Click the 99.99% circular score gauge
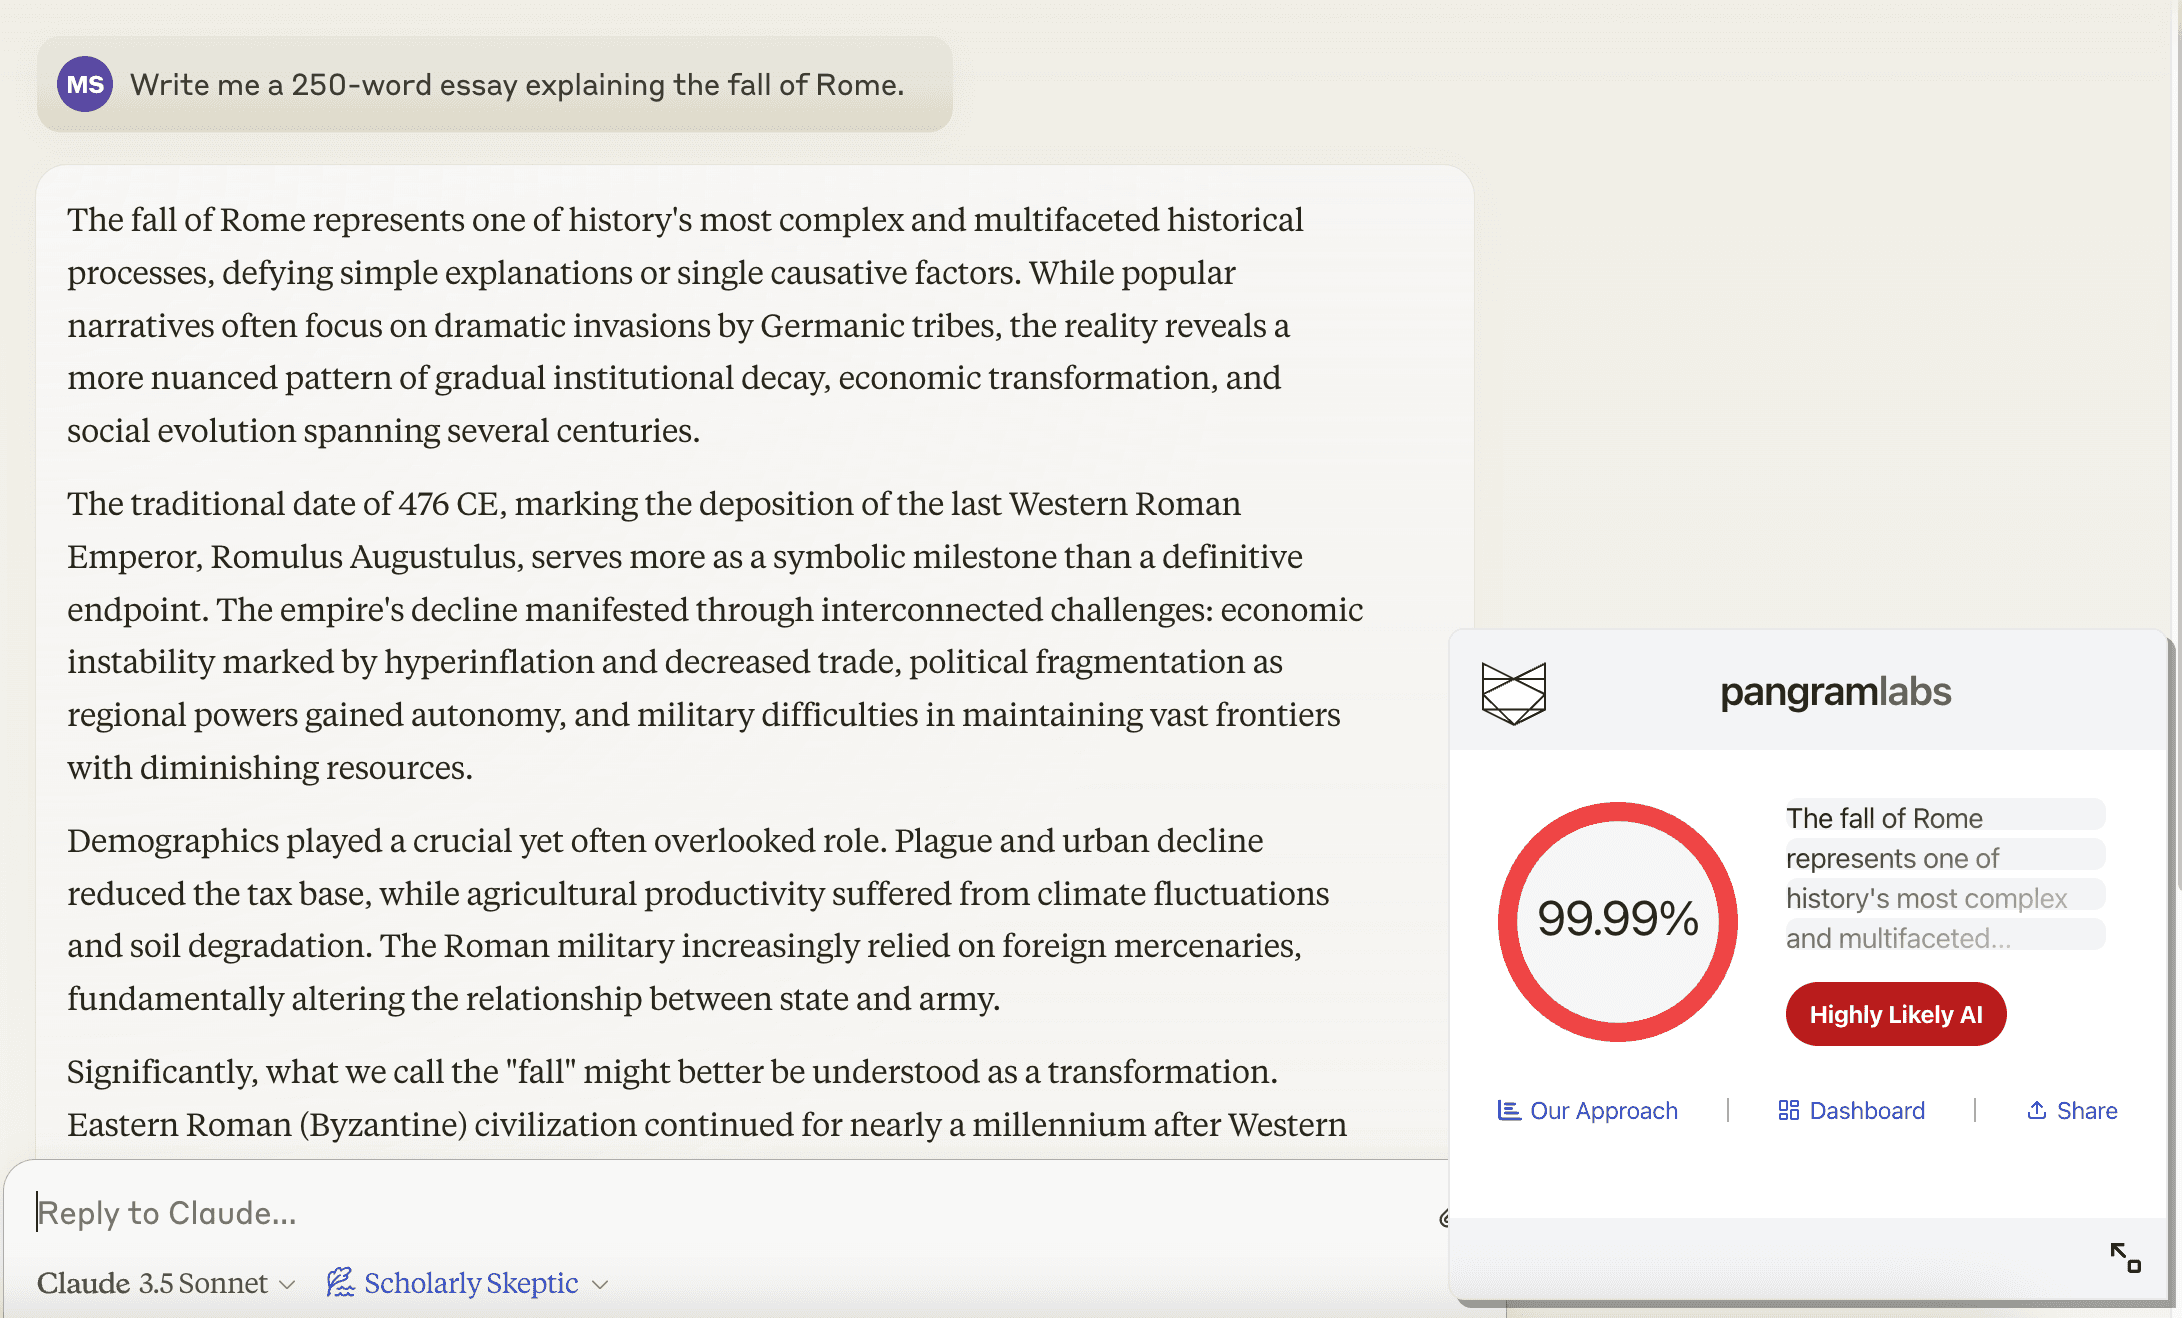 coord(1617,920)
